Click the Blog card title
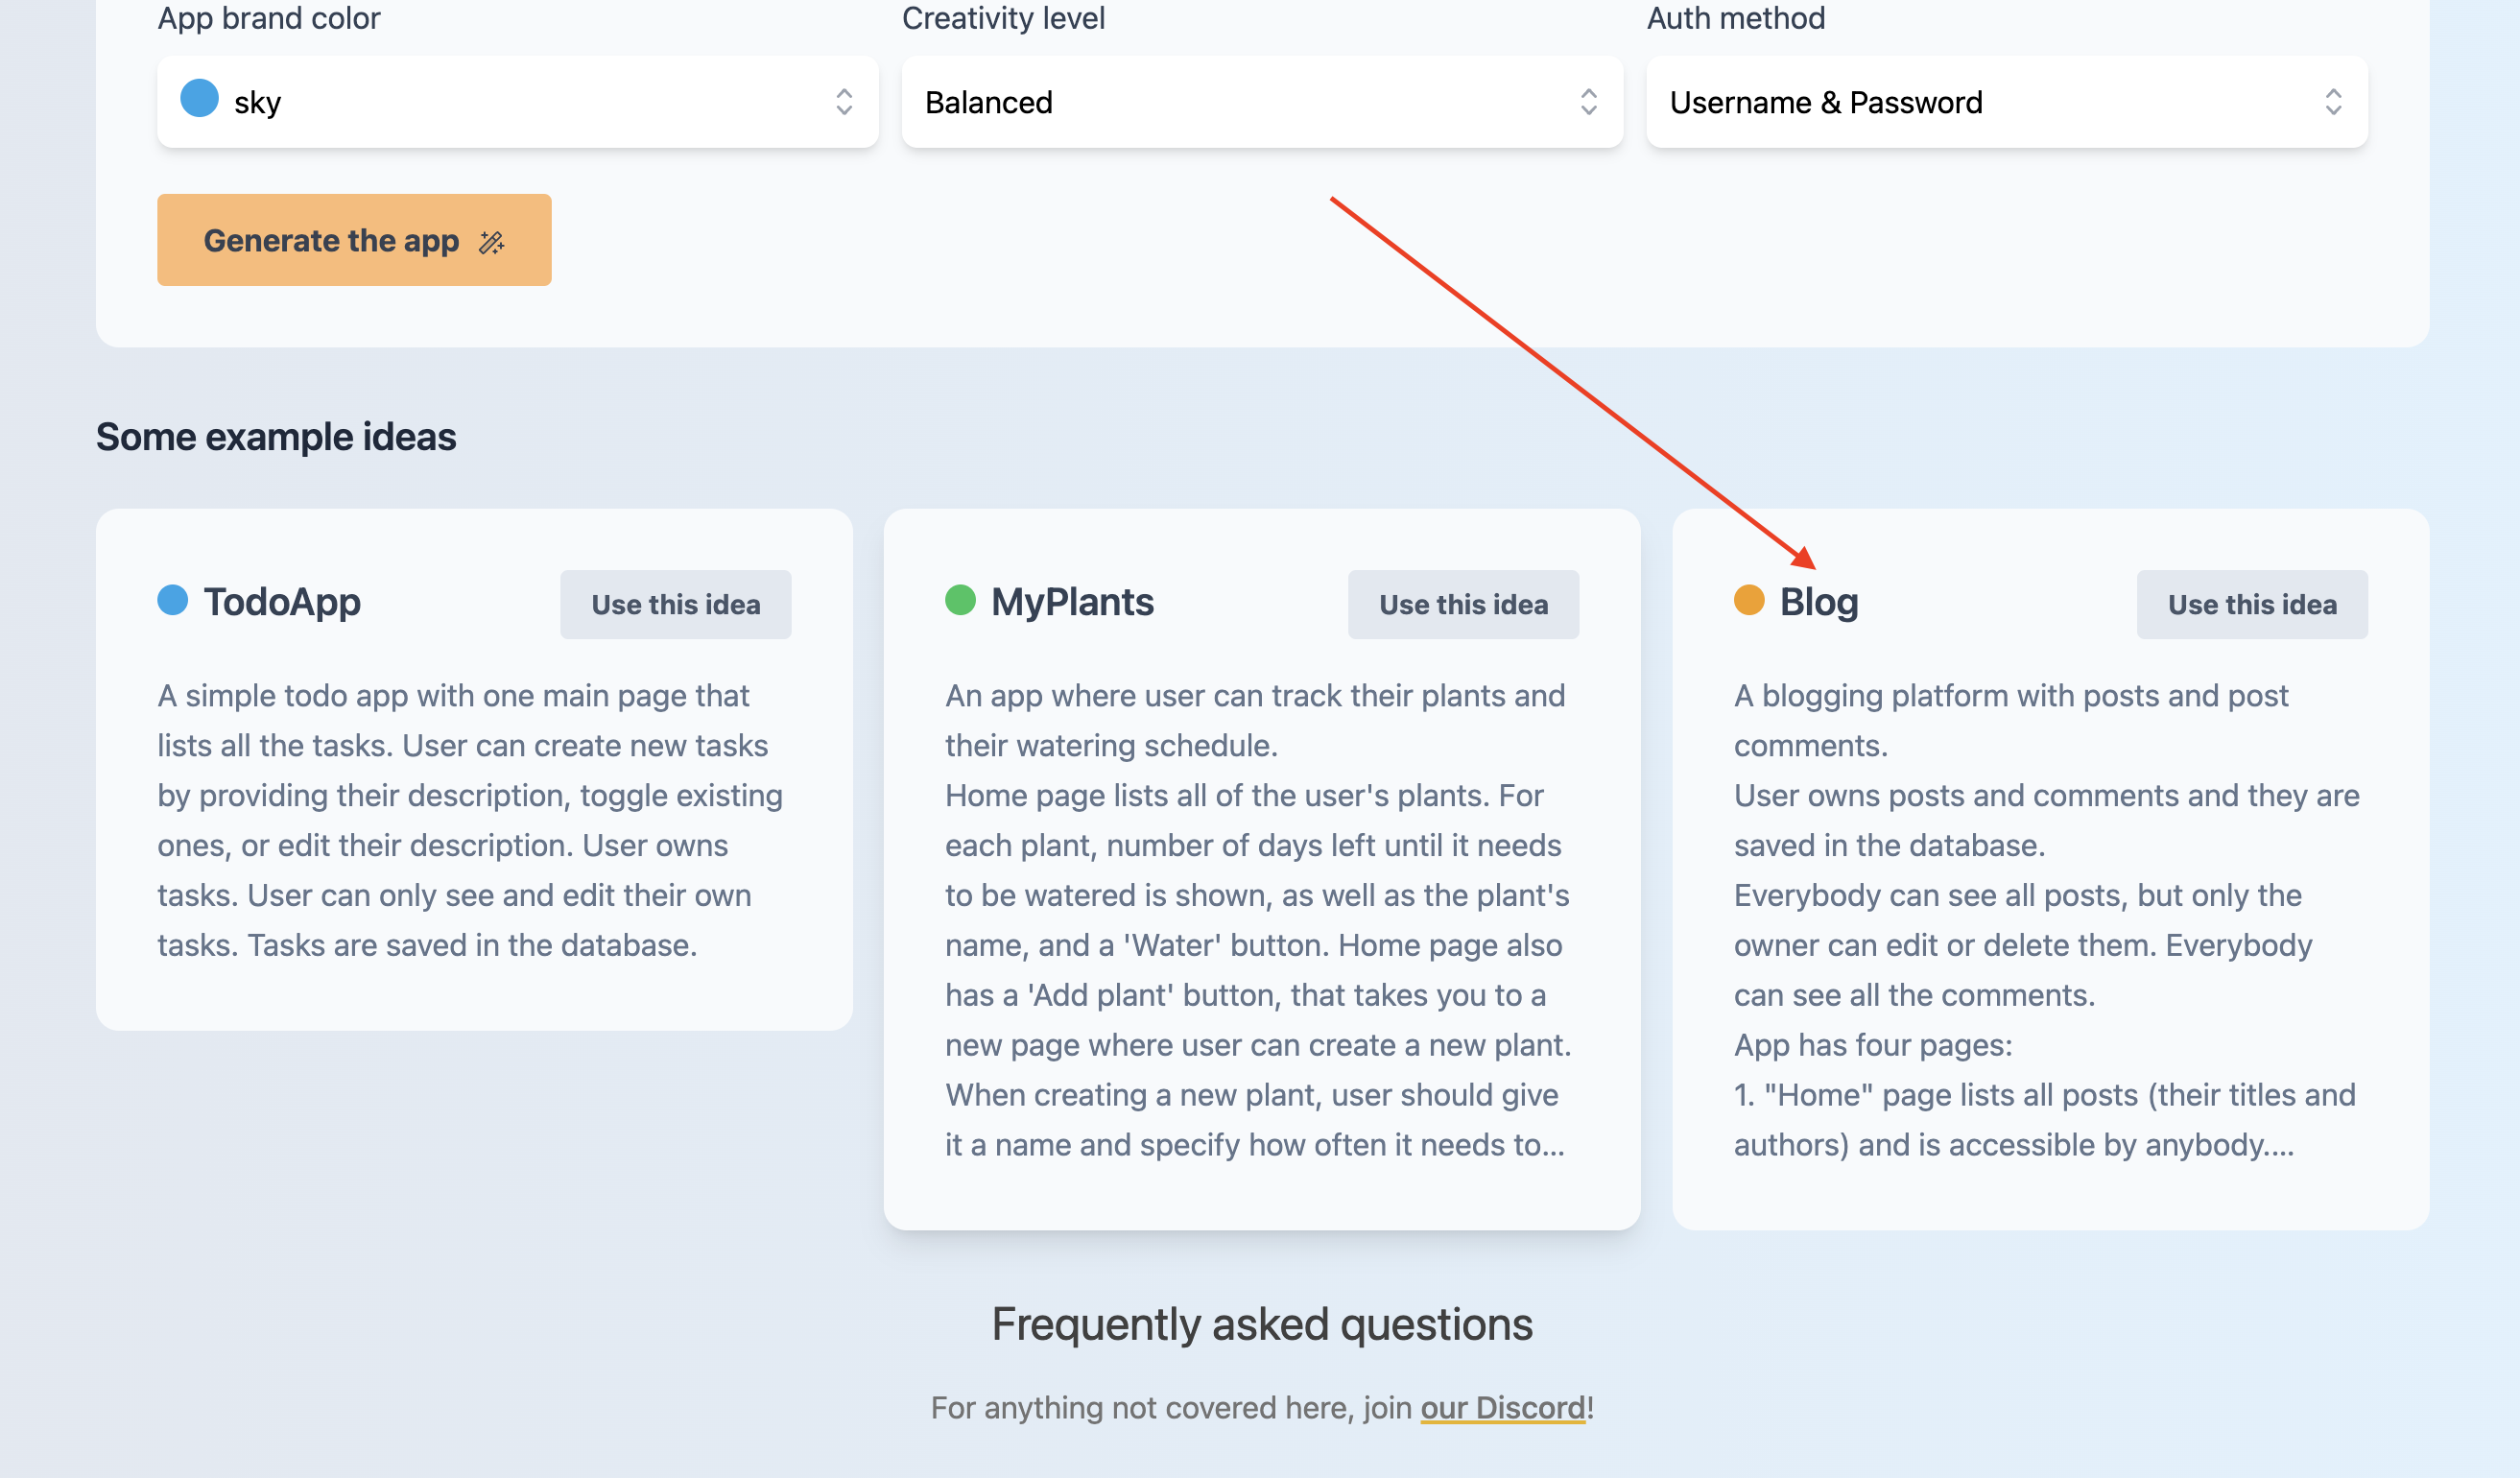Image resolution: width=2520 pixels, height=1478 pixels. coord(1819,602)
